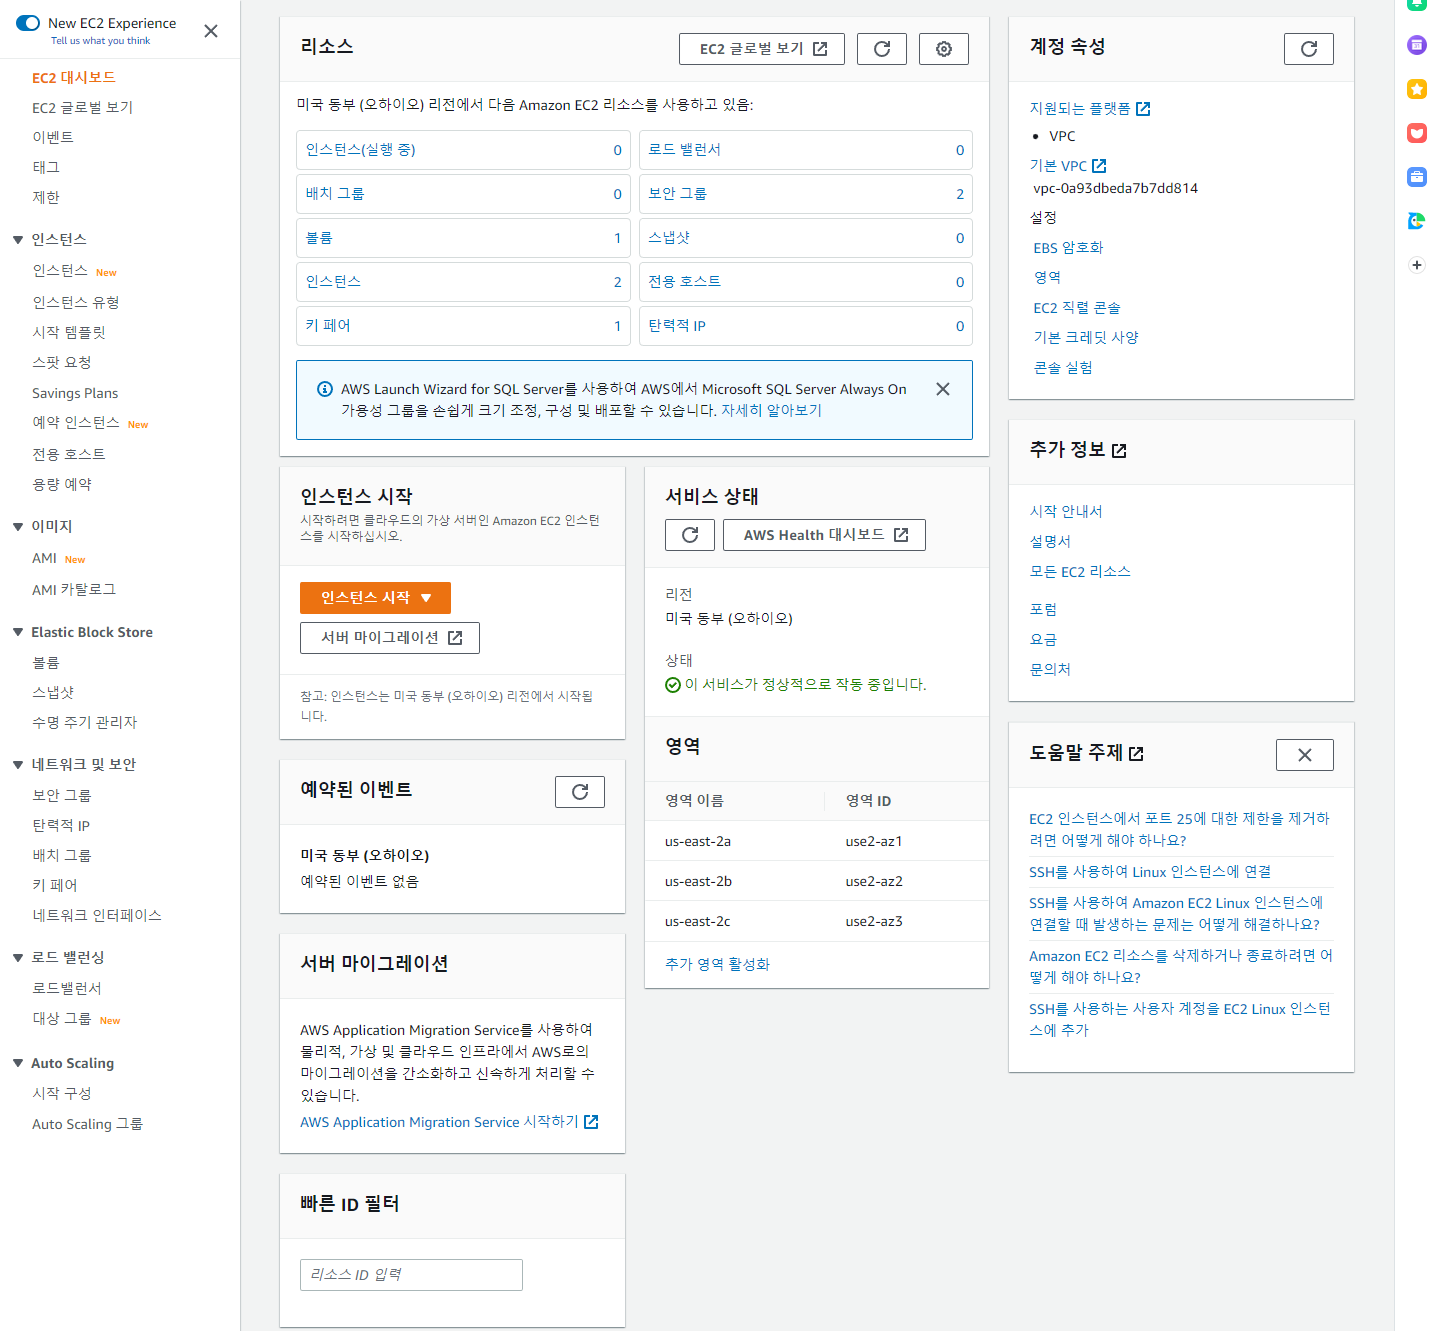
Task: Click external link icon next to 지원되는 플랫폼
Action: click(x=1143, y=109)
